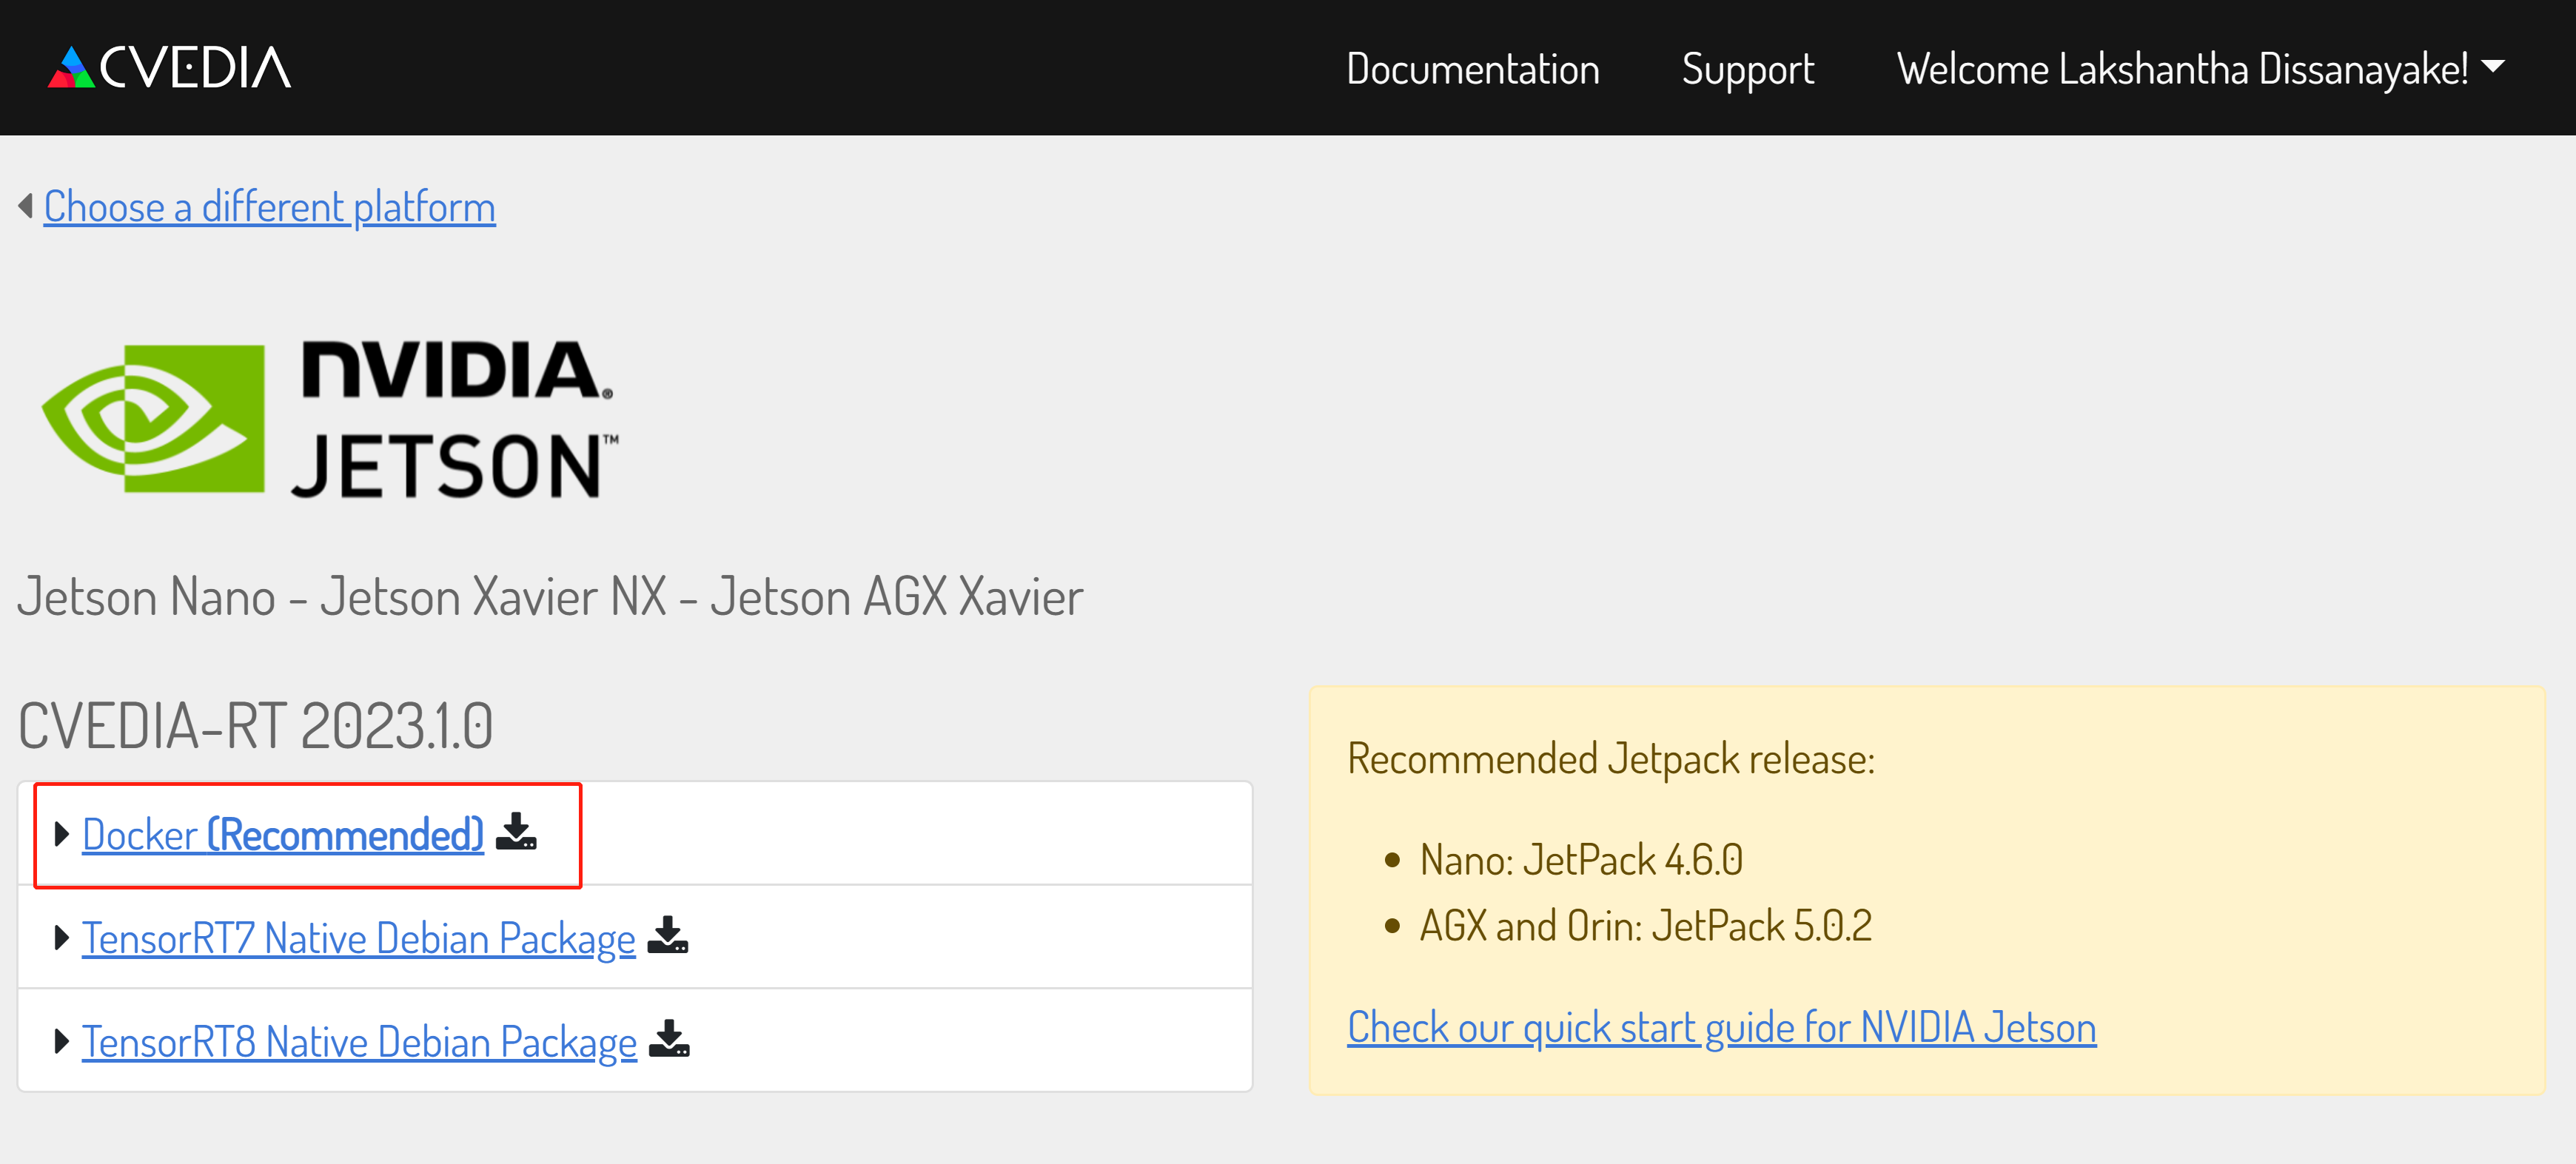Viewport: 2576px width, 1164px height.
Task: Click the Docker (Recommended) link text
Action: (x=283, y=834)
